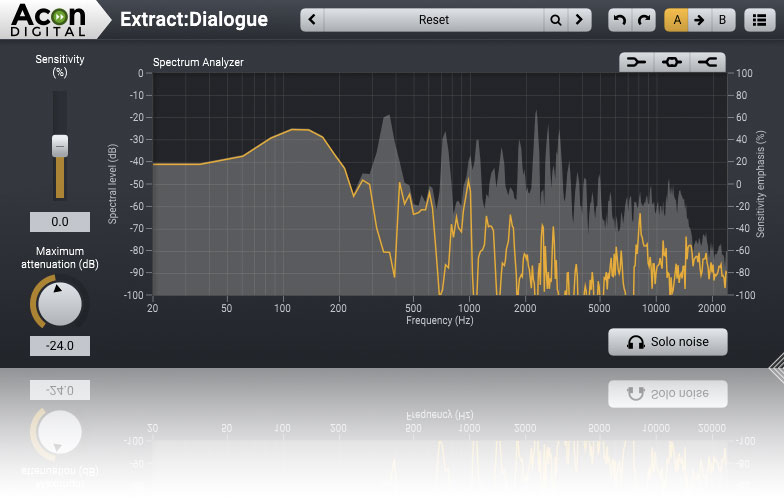Open the Reset preset dropdown
784x500 pixels.
point(433,20)
